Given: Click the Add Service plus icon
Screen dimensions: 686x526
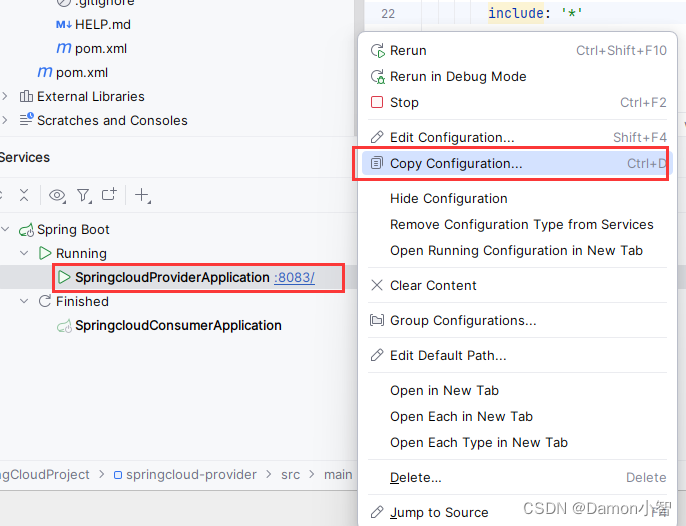Looking at the screenshot, I should pos(143,195).
